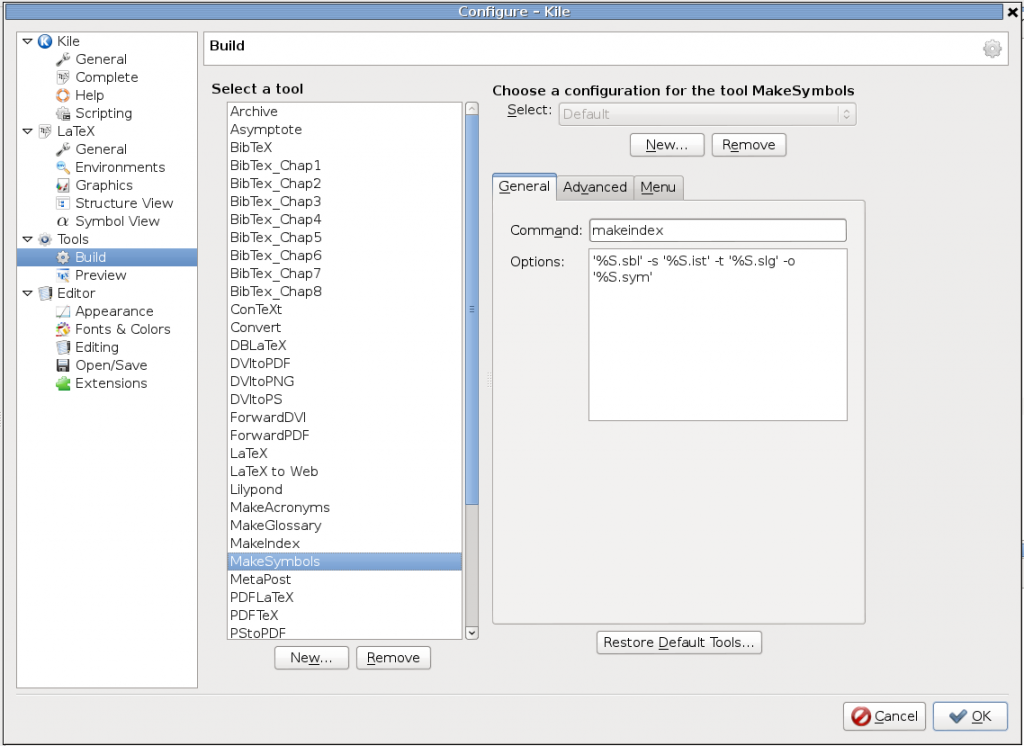Select the ForwardPDF tool
The image size is (1024, 746).
click(344, 436)
